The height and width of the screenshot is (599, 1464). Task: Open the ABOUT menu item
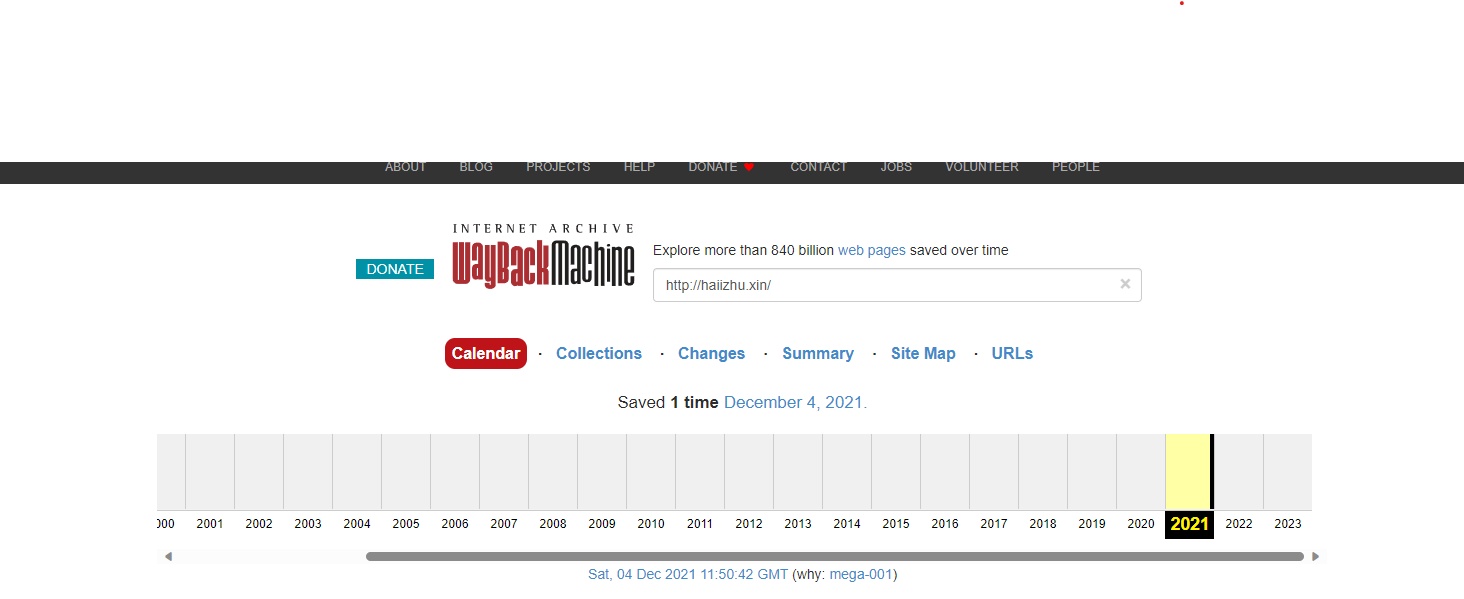tap(405, 167)
